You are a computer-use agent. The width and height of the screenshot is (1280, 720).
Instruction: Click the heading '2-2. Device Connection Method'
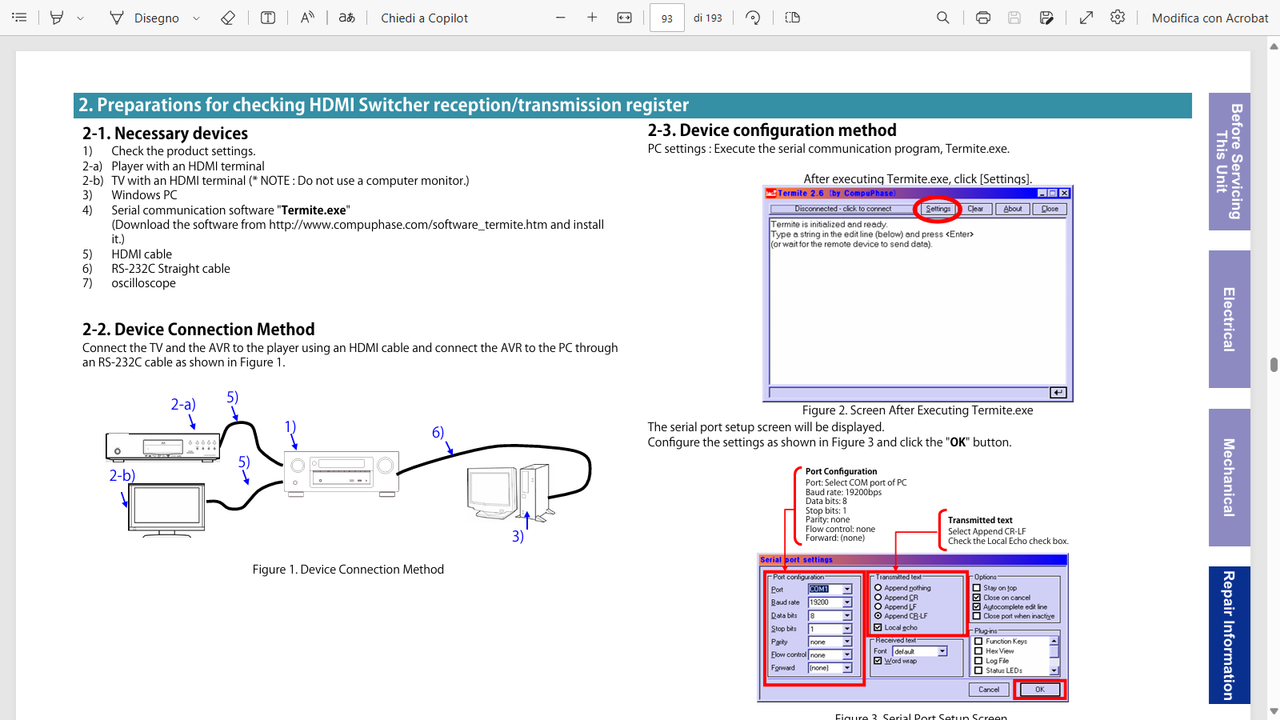pyautogui.click(x=198, y=329)
